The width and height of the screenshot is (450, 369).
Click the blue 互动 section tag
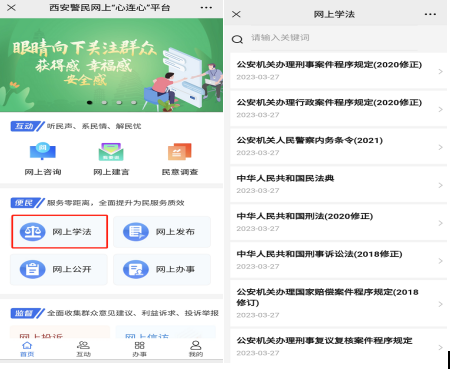pos(27,126)
